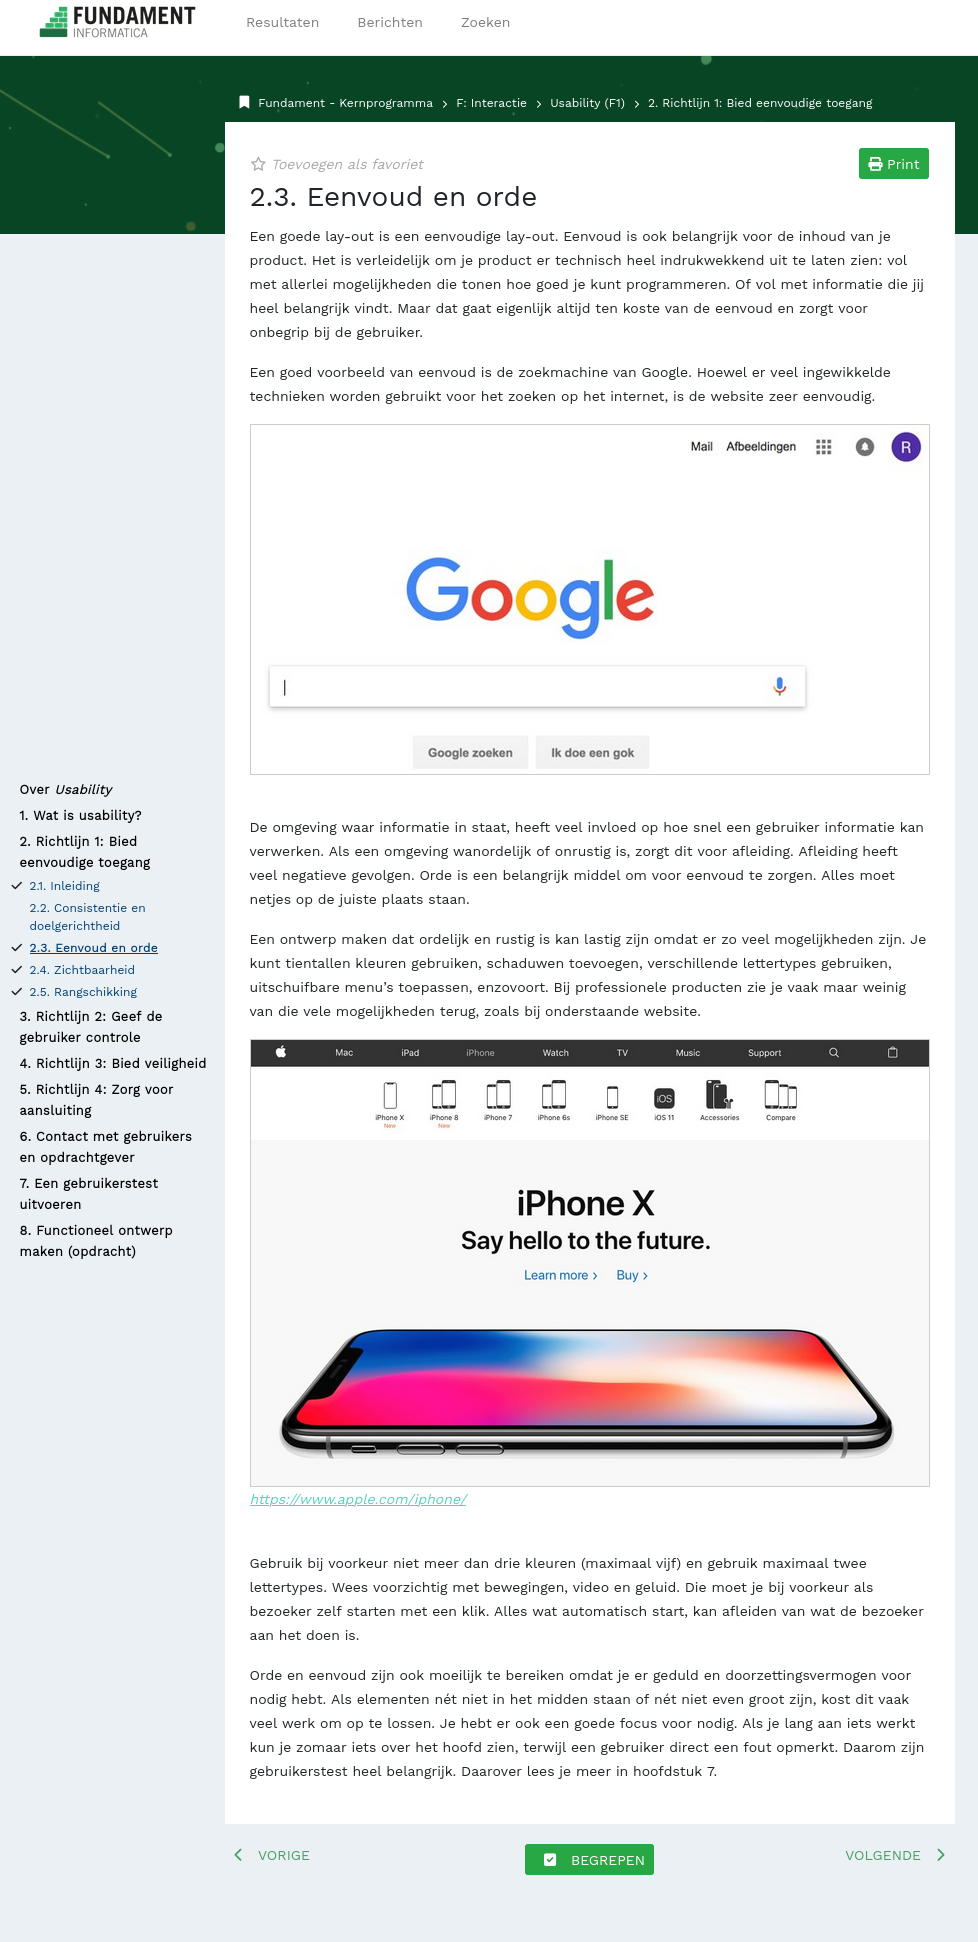978x1942 pixels.
Task: Click the Google notifications bell icon
Action: (865, 447)
